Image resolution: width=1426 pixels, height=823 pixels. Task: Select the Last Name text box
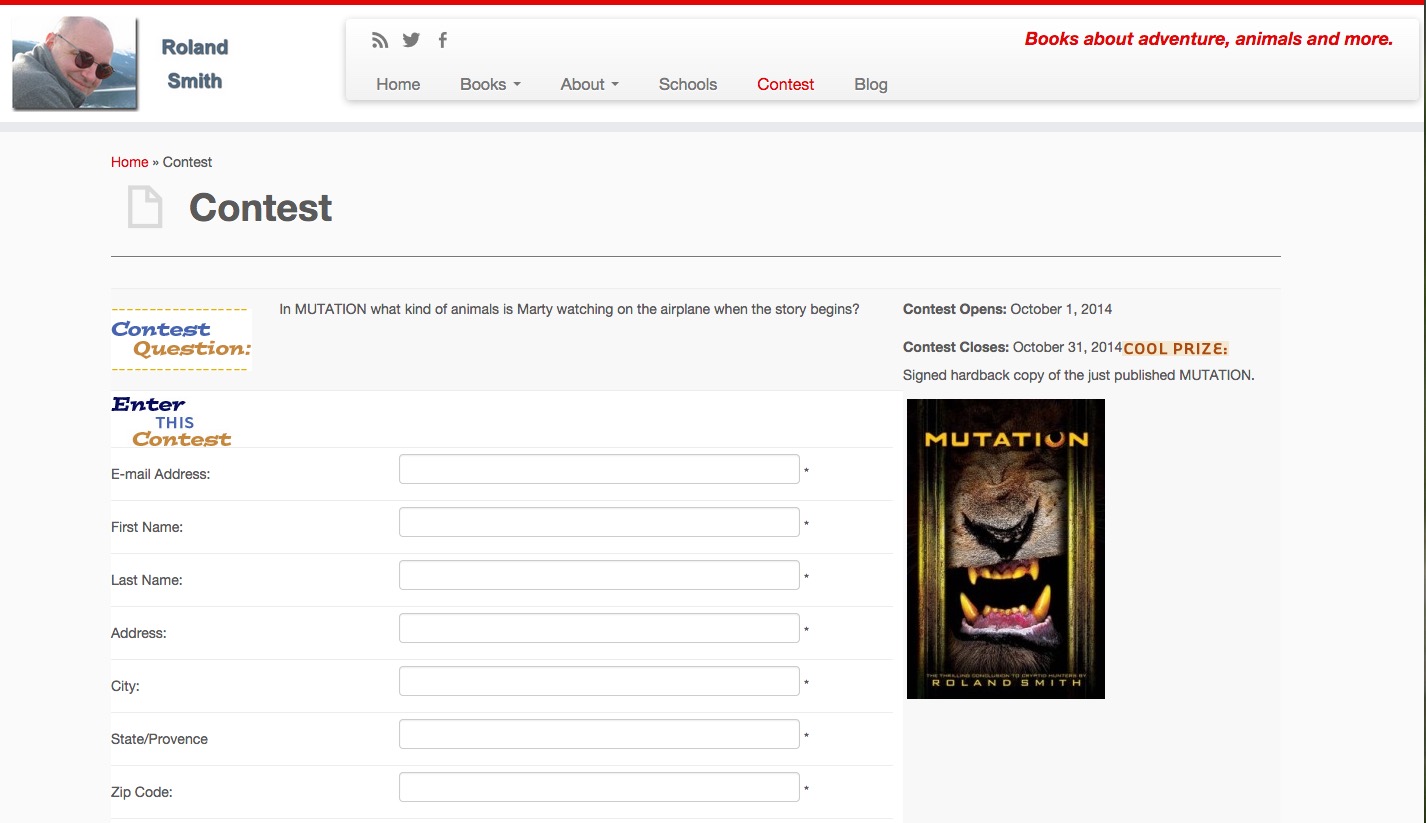(599, 575)
